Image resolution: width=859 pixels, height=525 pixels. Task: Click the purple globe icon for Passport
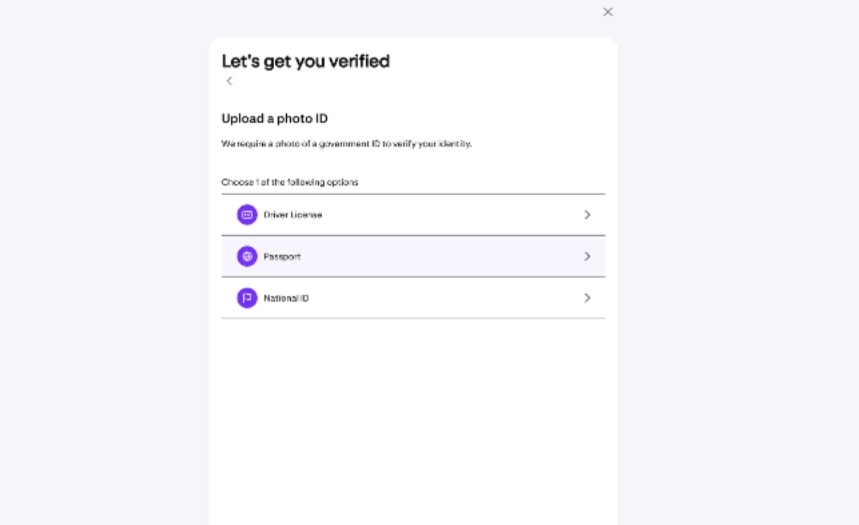click(x=247, y=256)
